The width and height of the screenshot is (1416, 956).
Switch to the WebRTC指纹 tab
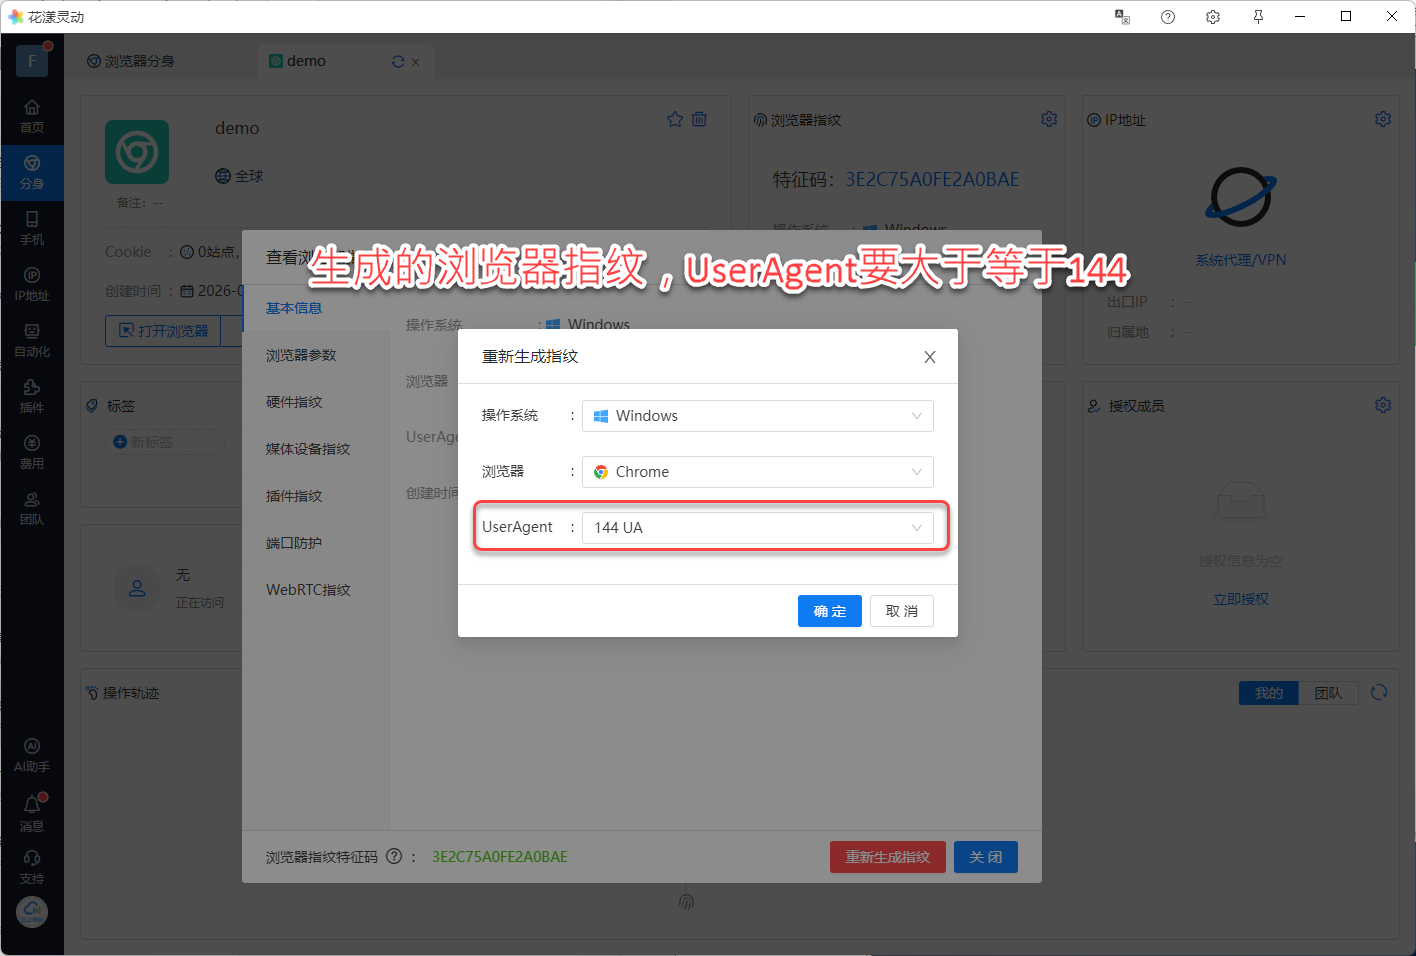(x=308, y=590)
